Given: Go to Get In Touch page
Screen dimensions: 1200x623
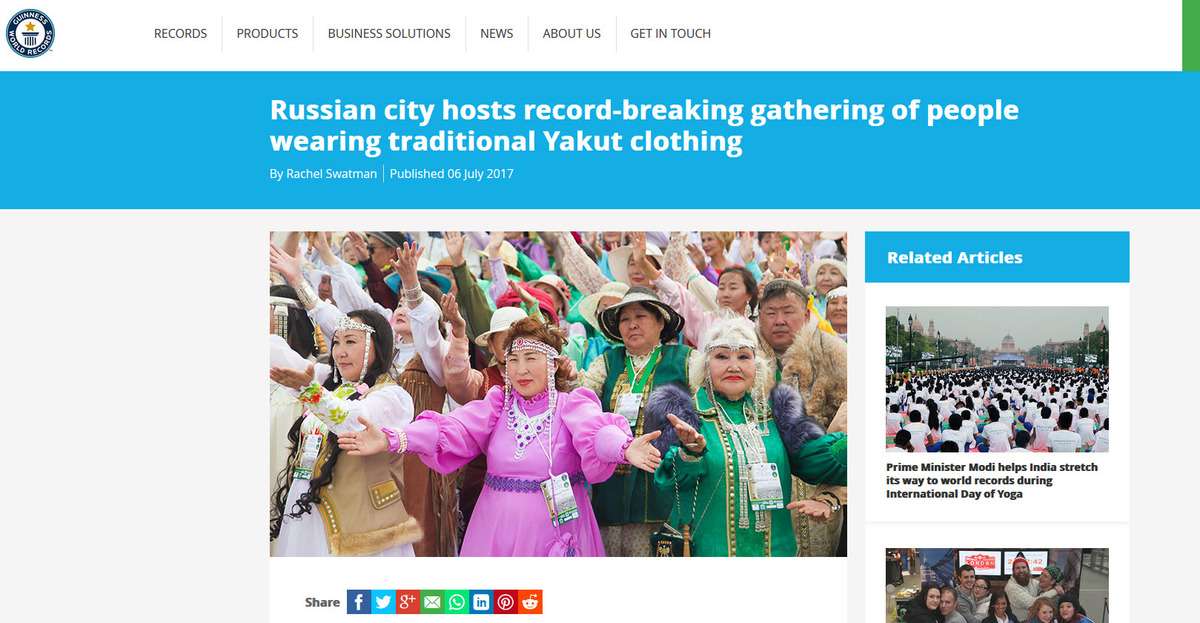Looking at the screenshot, I should 670,33.
